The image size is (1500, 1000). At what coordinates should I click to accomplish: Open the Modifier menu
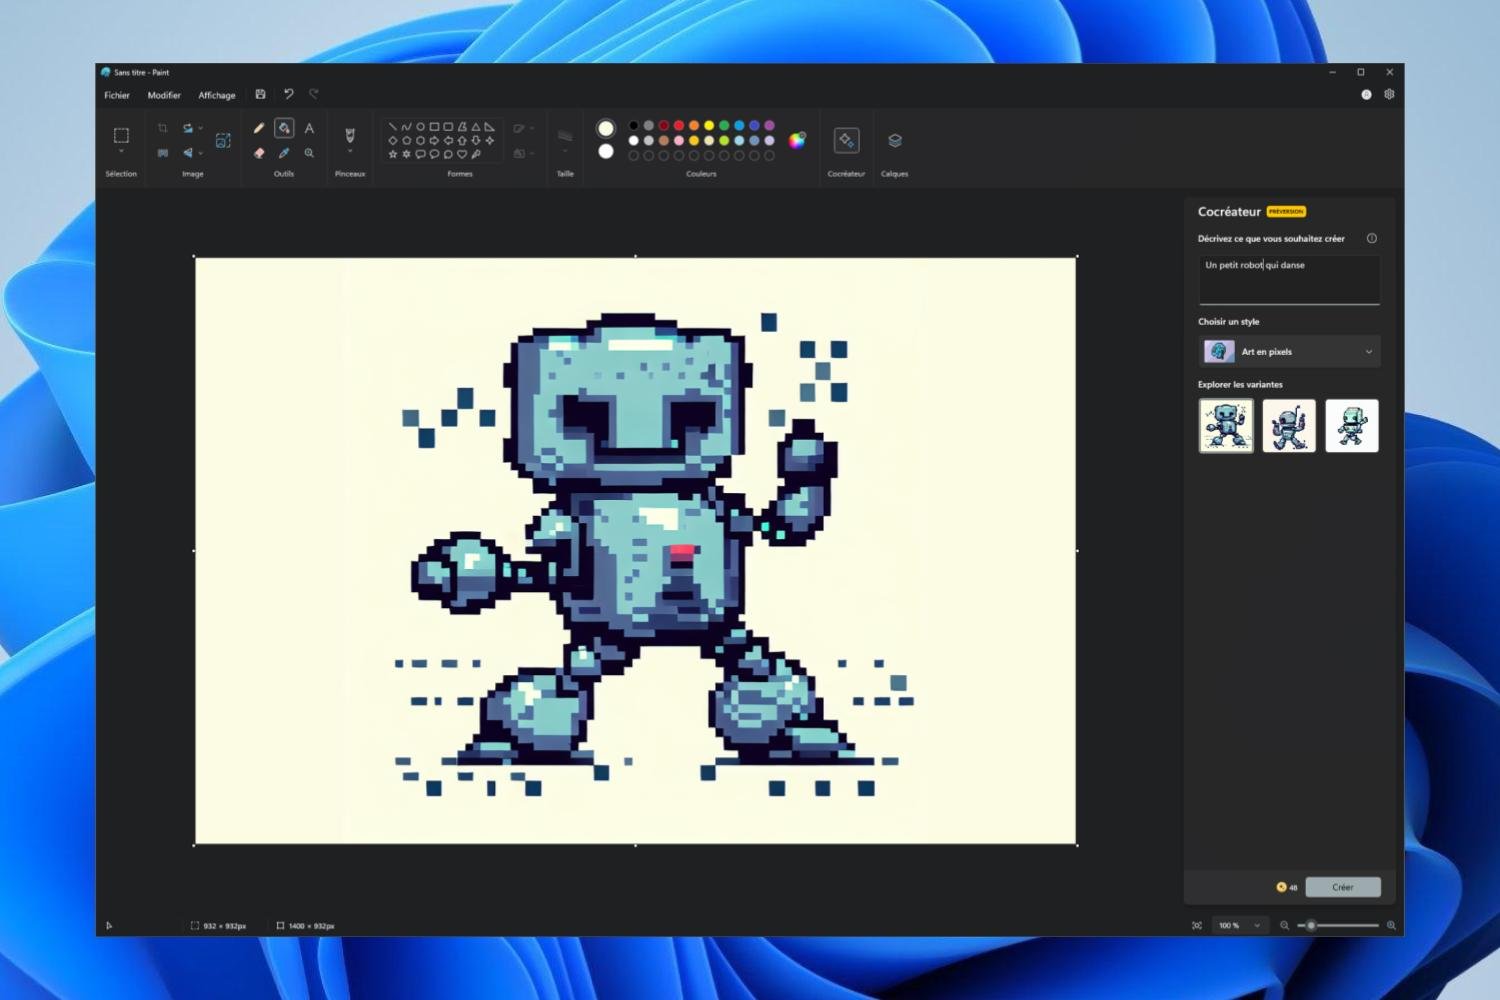pyautogui.click(x=164, y=95)
